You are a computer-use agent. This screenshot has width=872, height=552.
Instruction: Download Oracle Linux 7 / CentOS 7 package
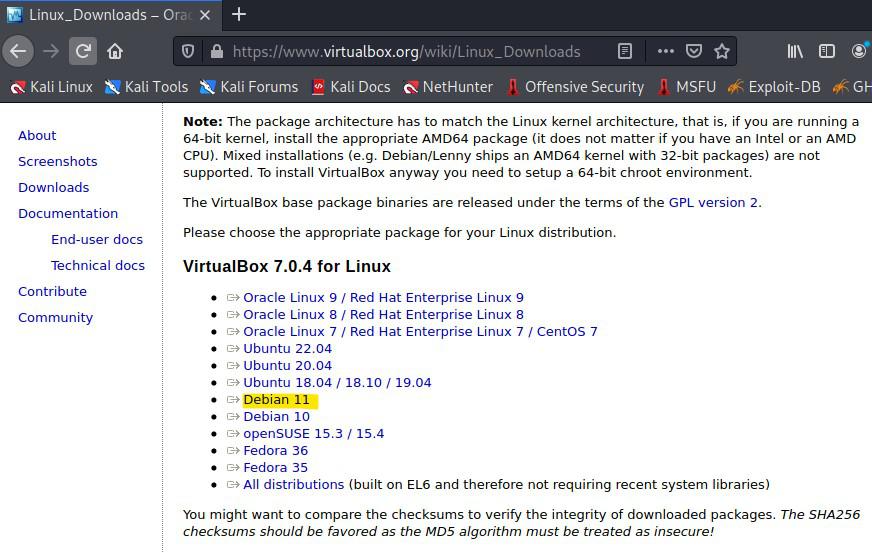point(420,332)
